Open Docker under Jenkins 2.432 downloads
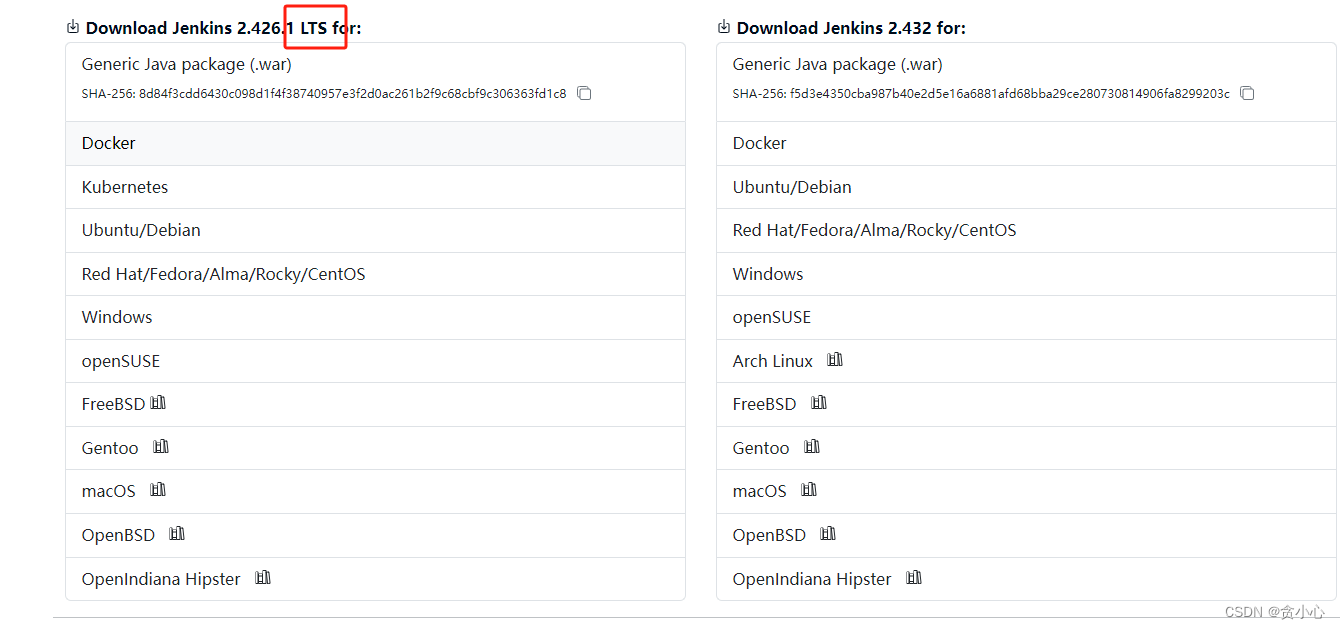The image size is (1340, 629). (1026, 143)
